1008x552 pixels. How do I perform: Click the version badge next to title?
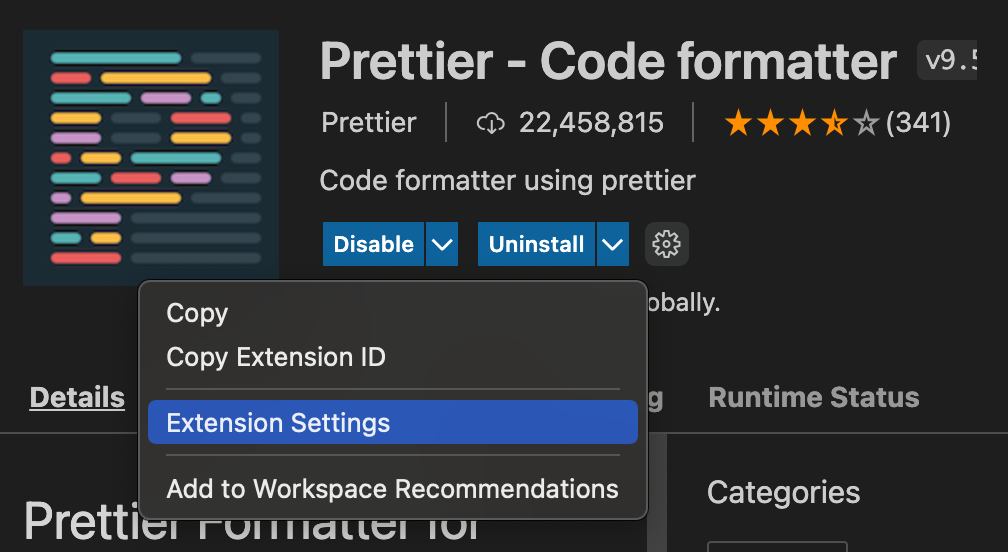947,60
